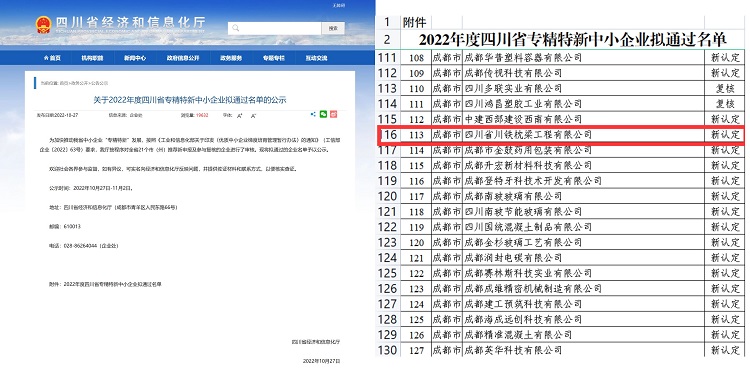Click the cell 成都金杉玻璃工艺有限公司
This screenshot has width=750, height=375.
click(583, 243)
